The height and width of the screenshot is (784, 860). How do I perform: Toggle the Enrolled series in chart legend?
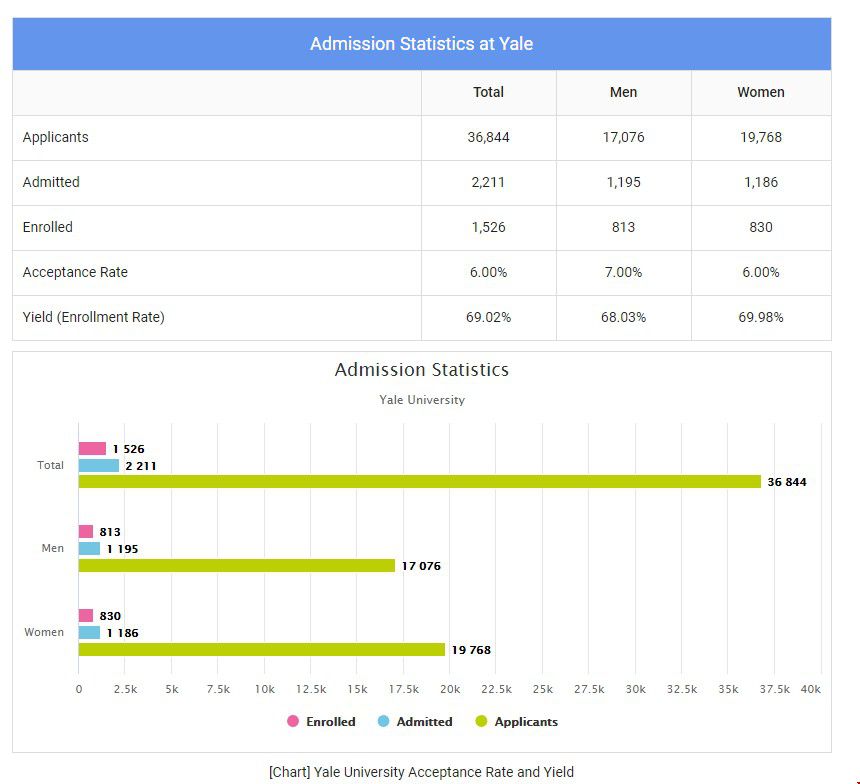coord(321,721)
